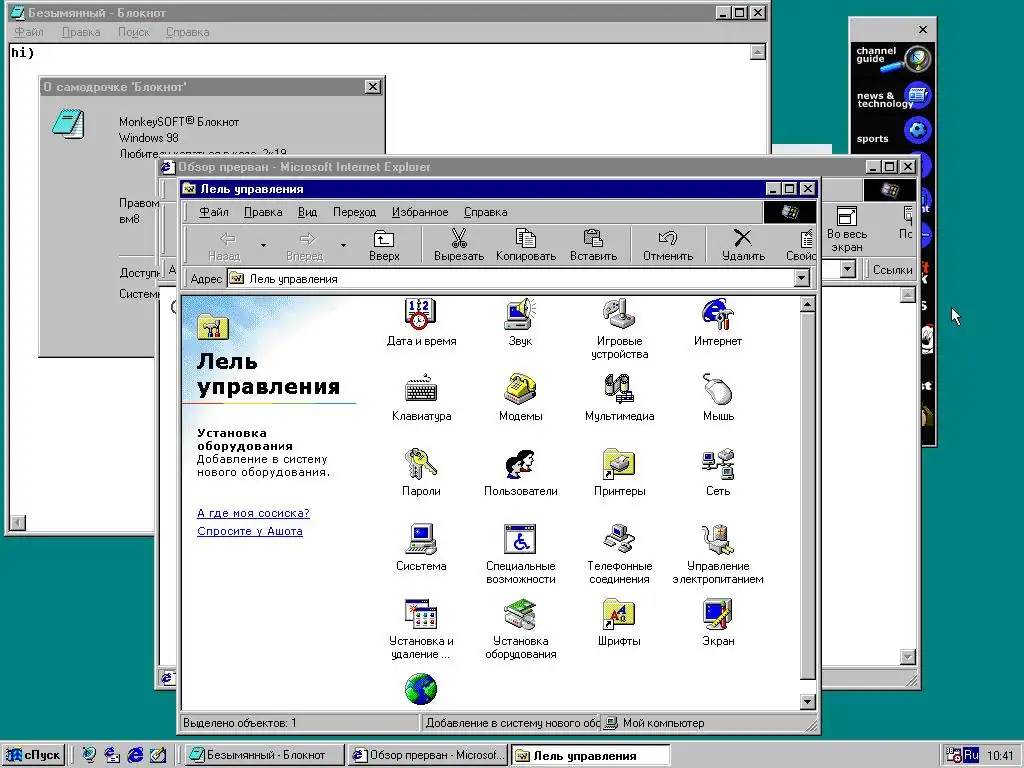Open the сПуск start button

(35, 755)
